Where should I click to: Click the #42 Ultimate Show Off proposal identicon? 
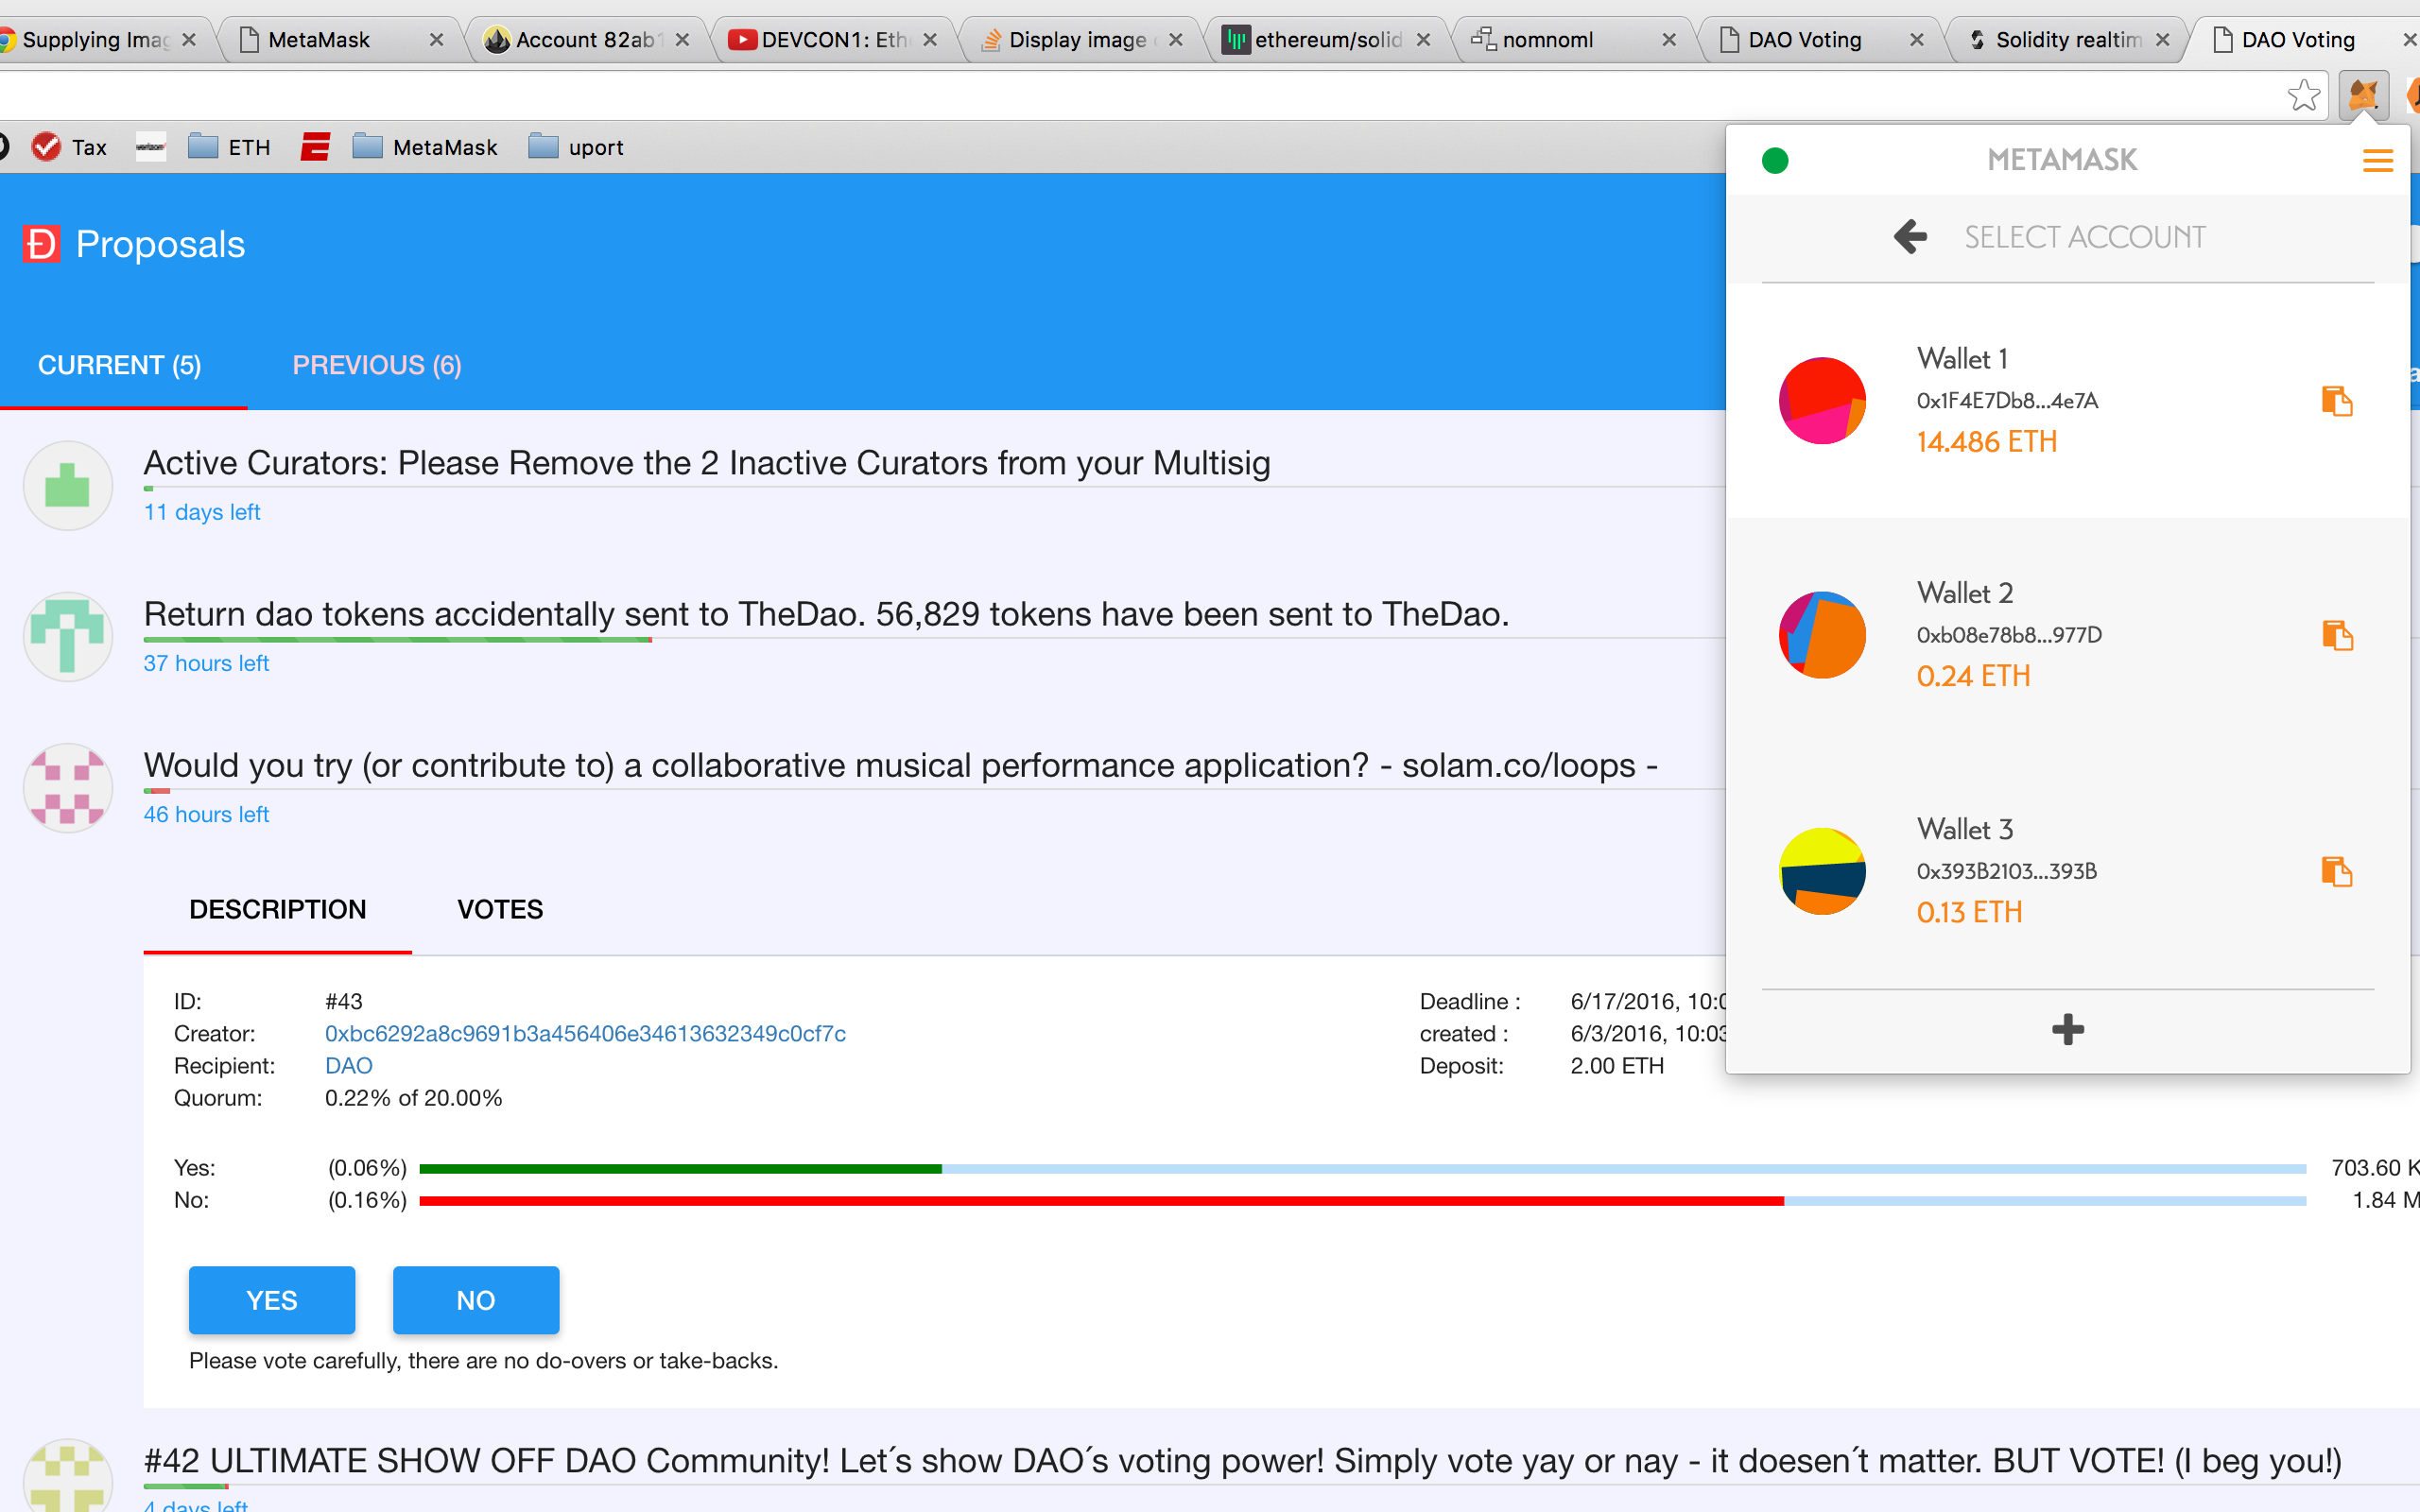(x=68, y=1476)
